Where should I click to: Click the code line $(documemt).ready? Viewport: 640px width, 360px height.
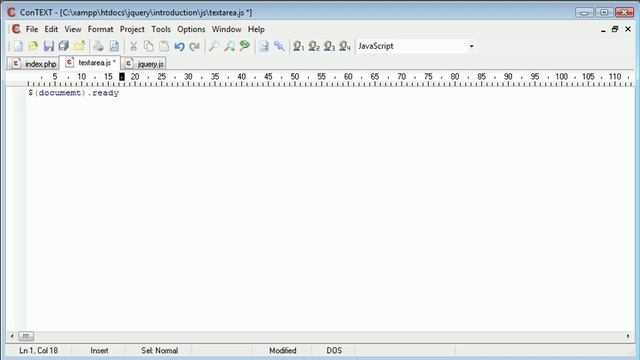pyautogui.click(x=73, y=93)
